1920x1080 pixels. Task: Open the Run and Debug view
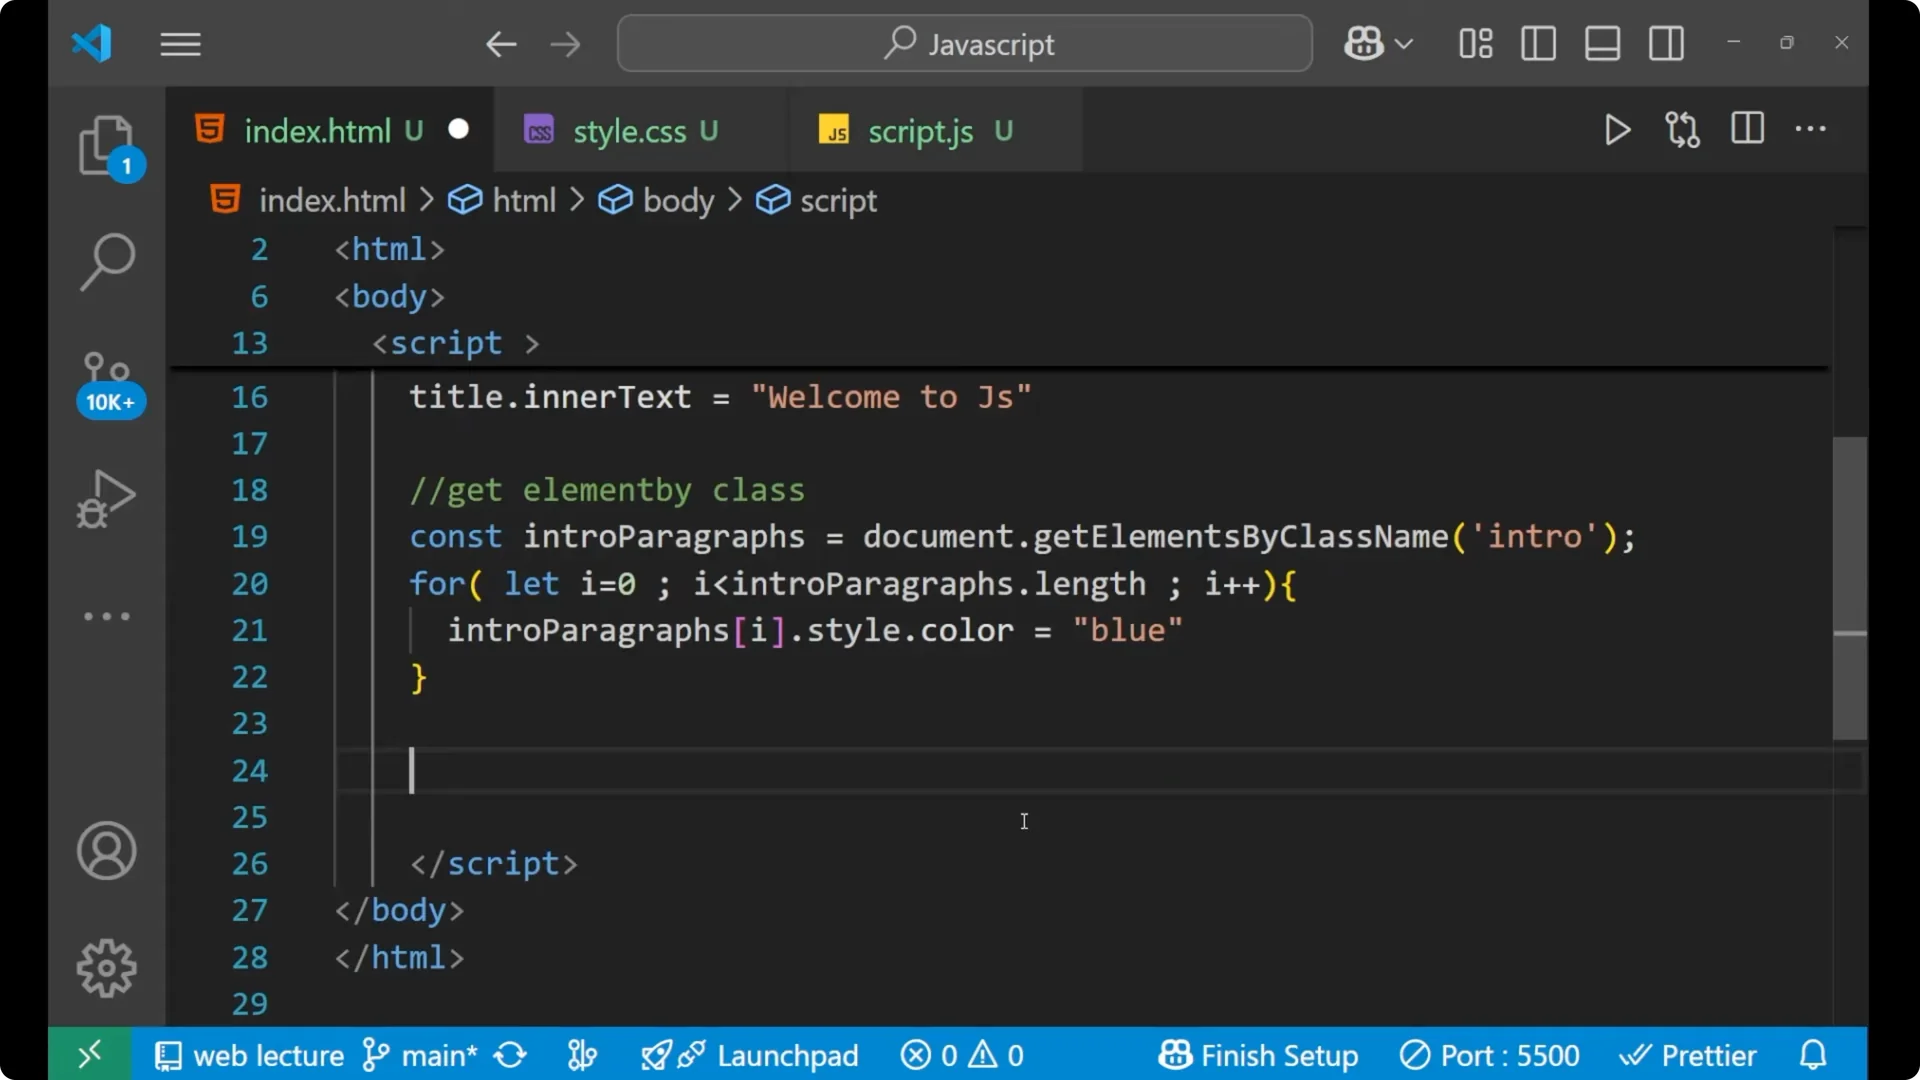pos(105,498)
